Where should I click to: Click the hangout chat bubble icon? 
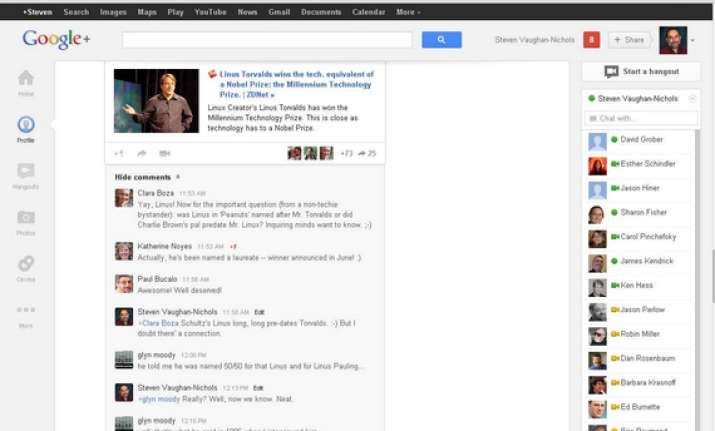(x=611, y=72)
